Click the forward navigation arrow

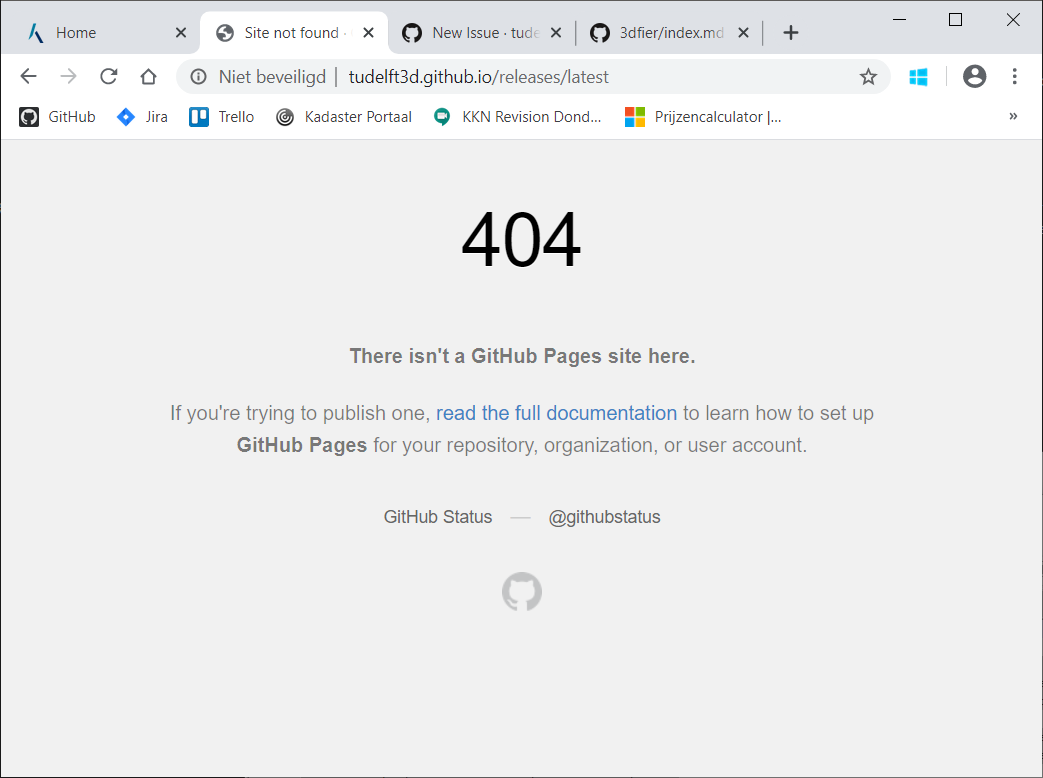click(69, 76)
